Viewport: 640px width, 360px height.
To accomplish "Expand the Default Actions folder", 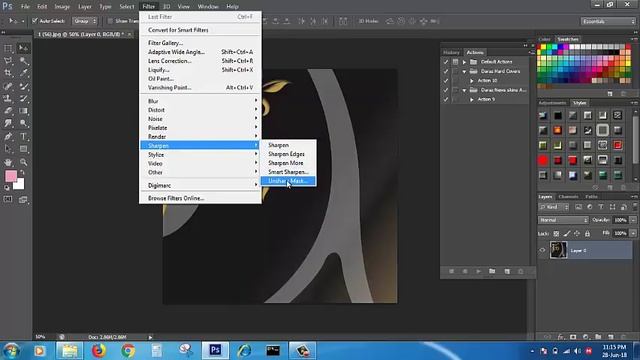I will (x=464, y=62).
